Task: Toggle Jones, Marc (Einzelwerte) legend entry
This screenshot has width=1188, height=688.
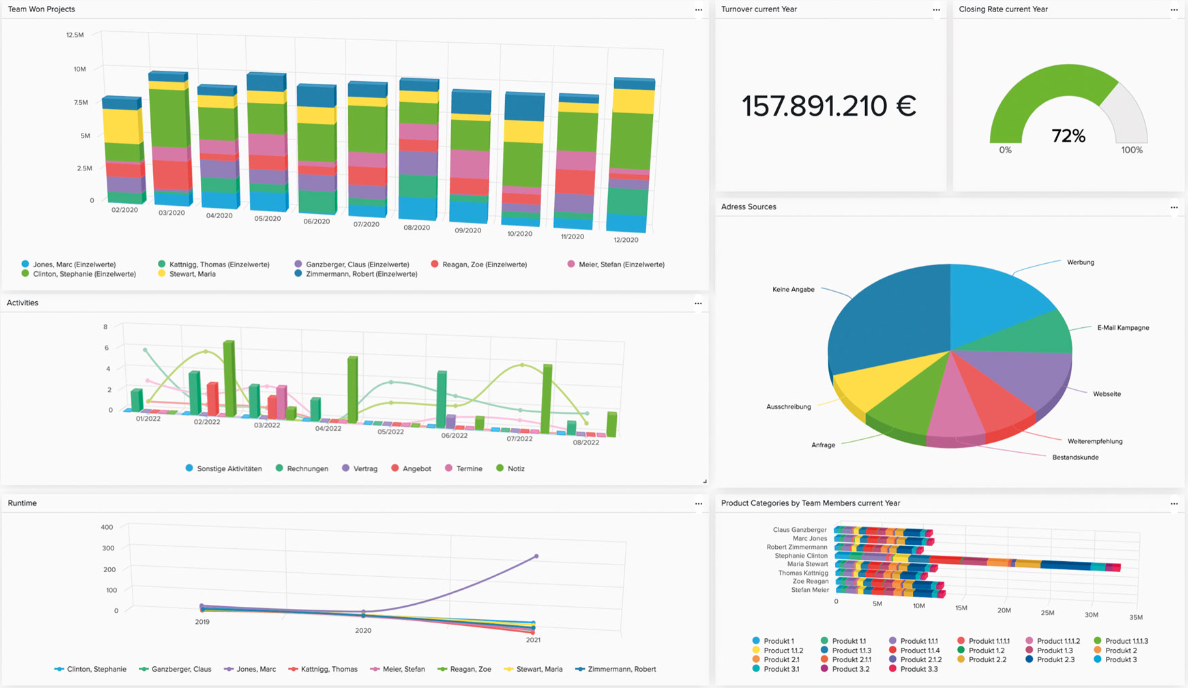Action: click(x=69, y=264)
